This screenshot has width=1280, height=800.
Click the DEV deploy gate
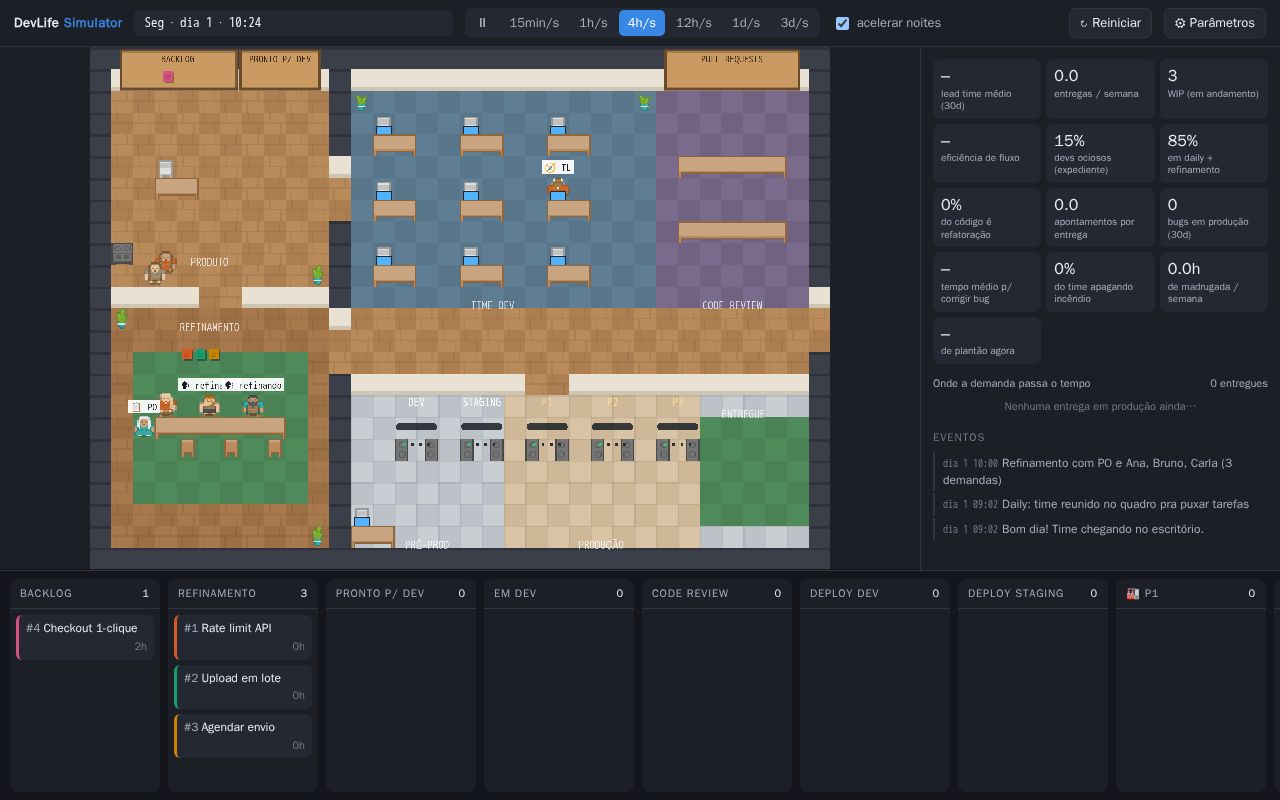[x=416, y=440]
